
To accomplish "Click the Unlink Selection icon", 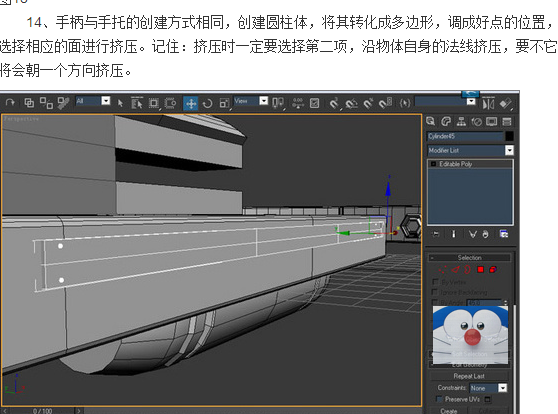I will (x=46, y=103).
